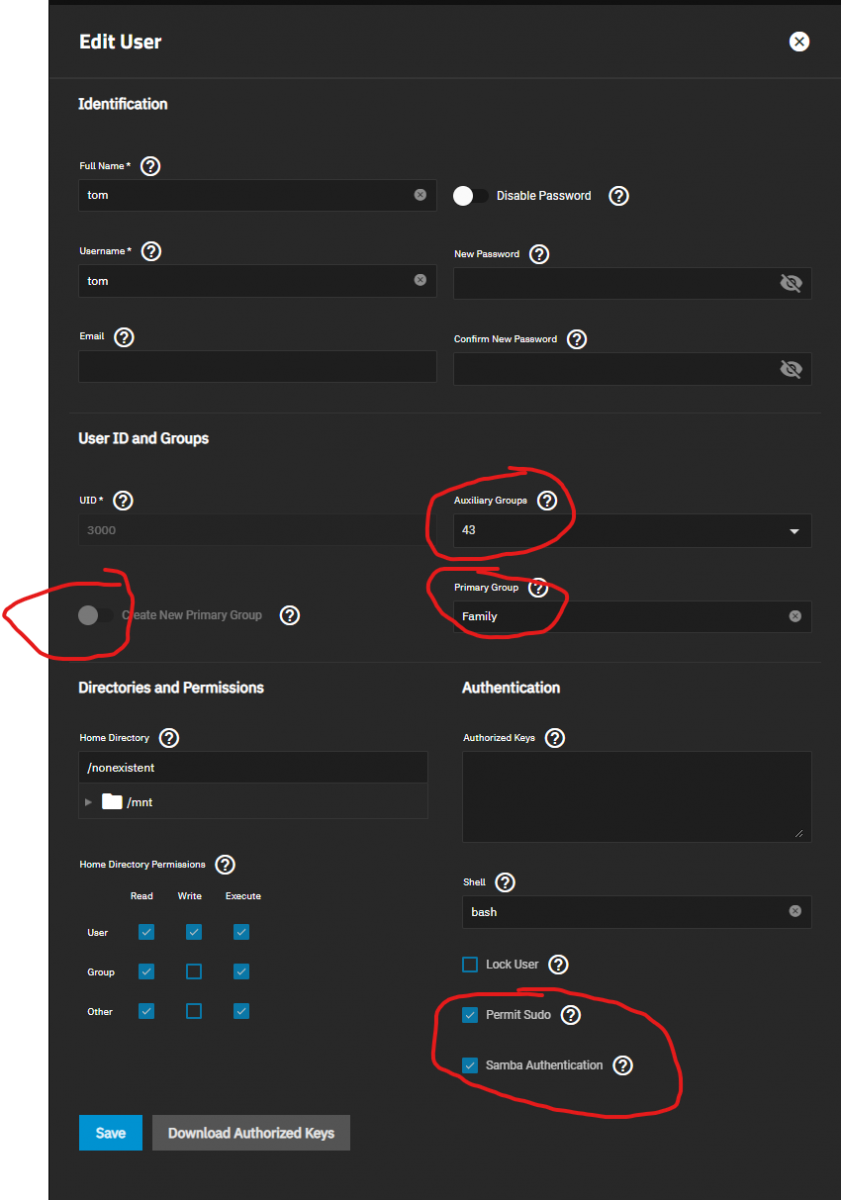Click Download Authorized Keys button

coord(251,1133)
